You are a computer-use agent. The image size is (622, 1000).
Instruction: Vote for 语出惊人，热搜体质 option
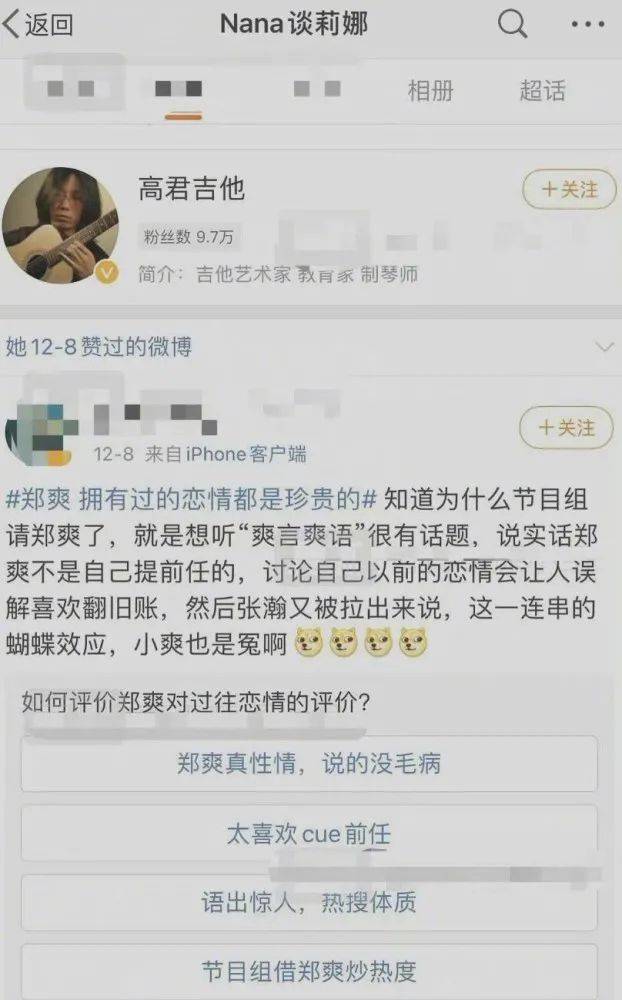click(309, 902)
